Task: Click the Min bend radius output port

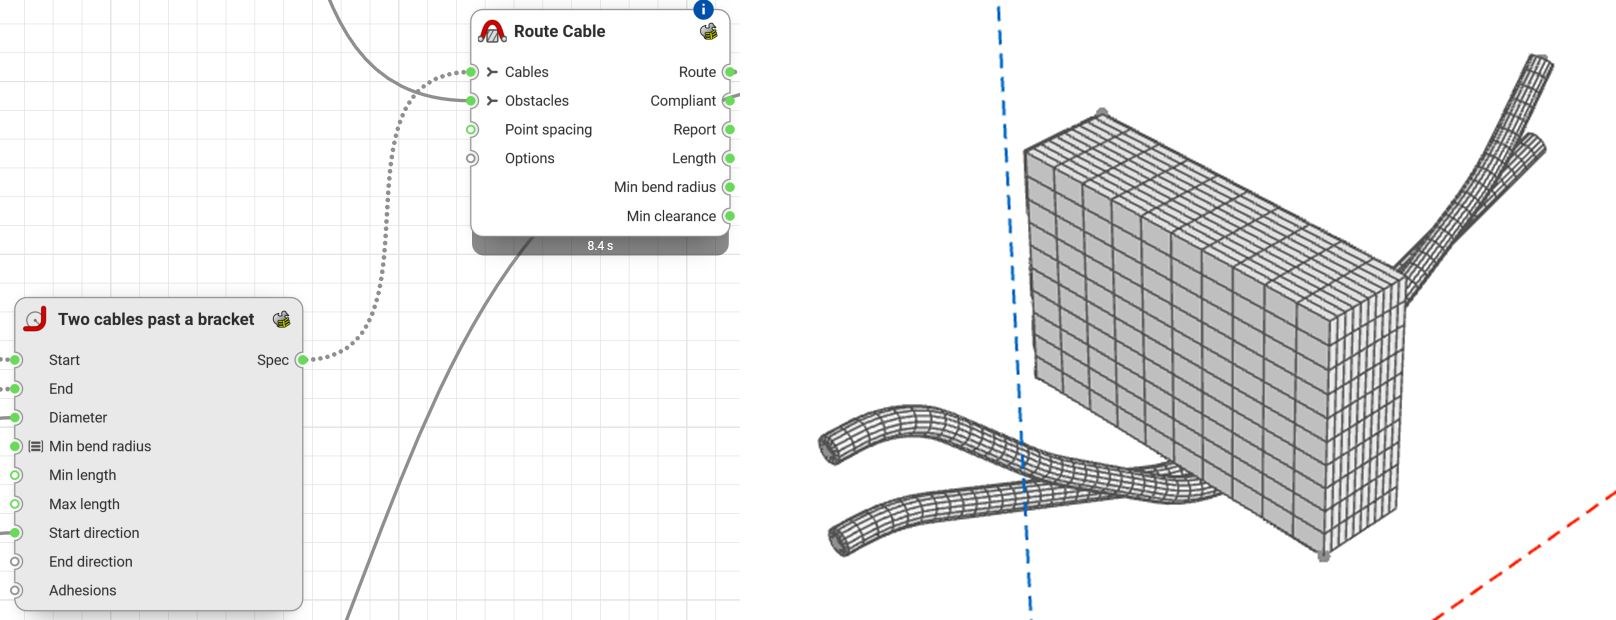Action: pyautogui.click(x=729, y=187)
